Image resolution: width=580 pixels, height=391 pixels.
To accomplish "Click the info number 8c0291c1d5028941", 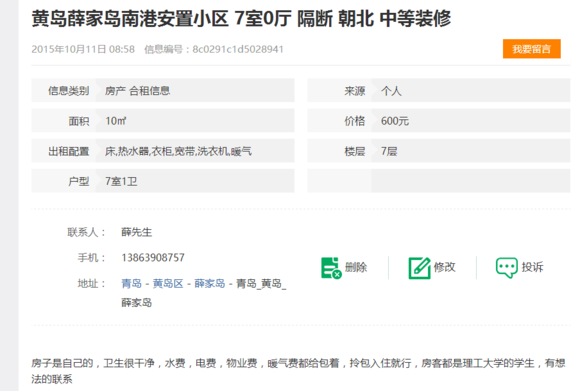I will tap(238, 49).
